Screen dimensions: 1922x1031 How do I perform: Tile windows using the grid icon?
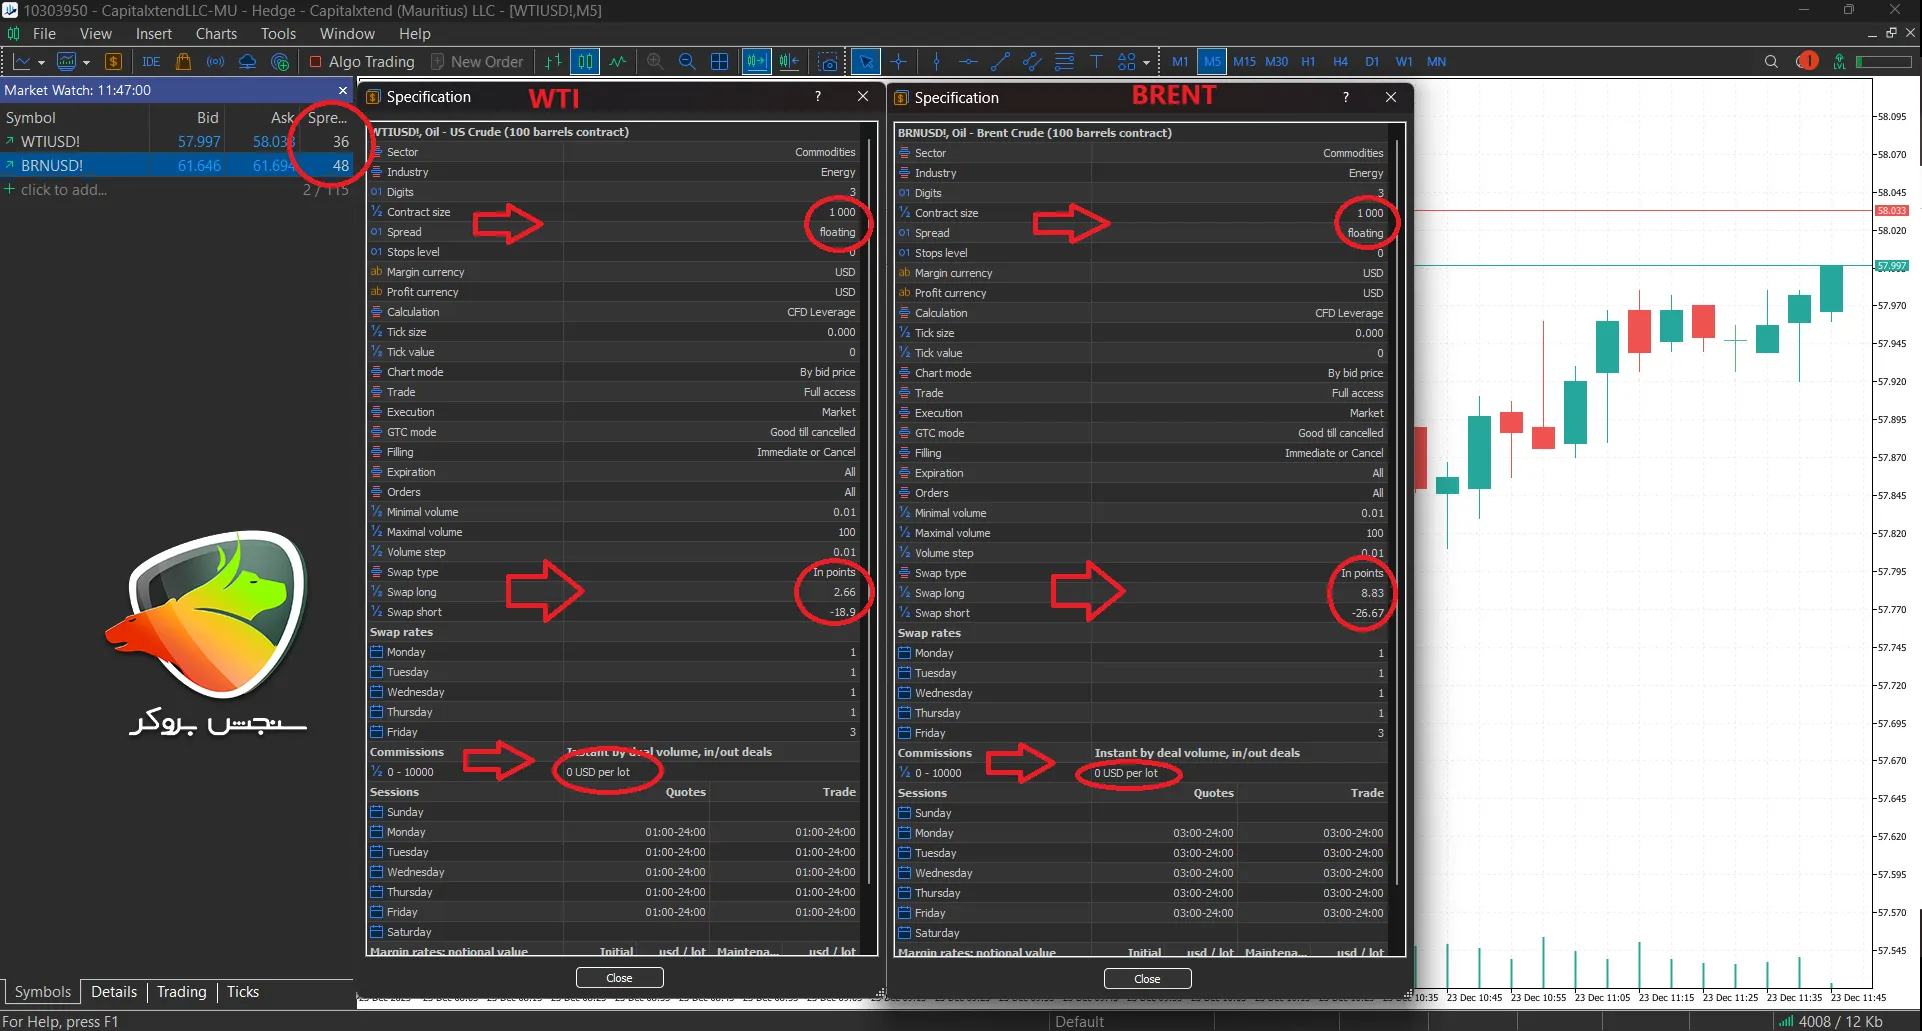point(719,62)
